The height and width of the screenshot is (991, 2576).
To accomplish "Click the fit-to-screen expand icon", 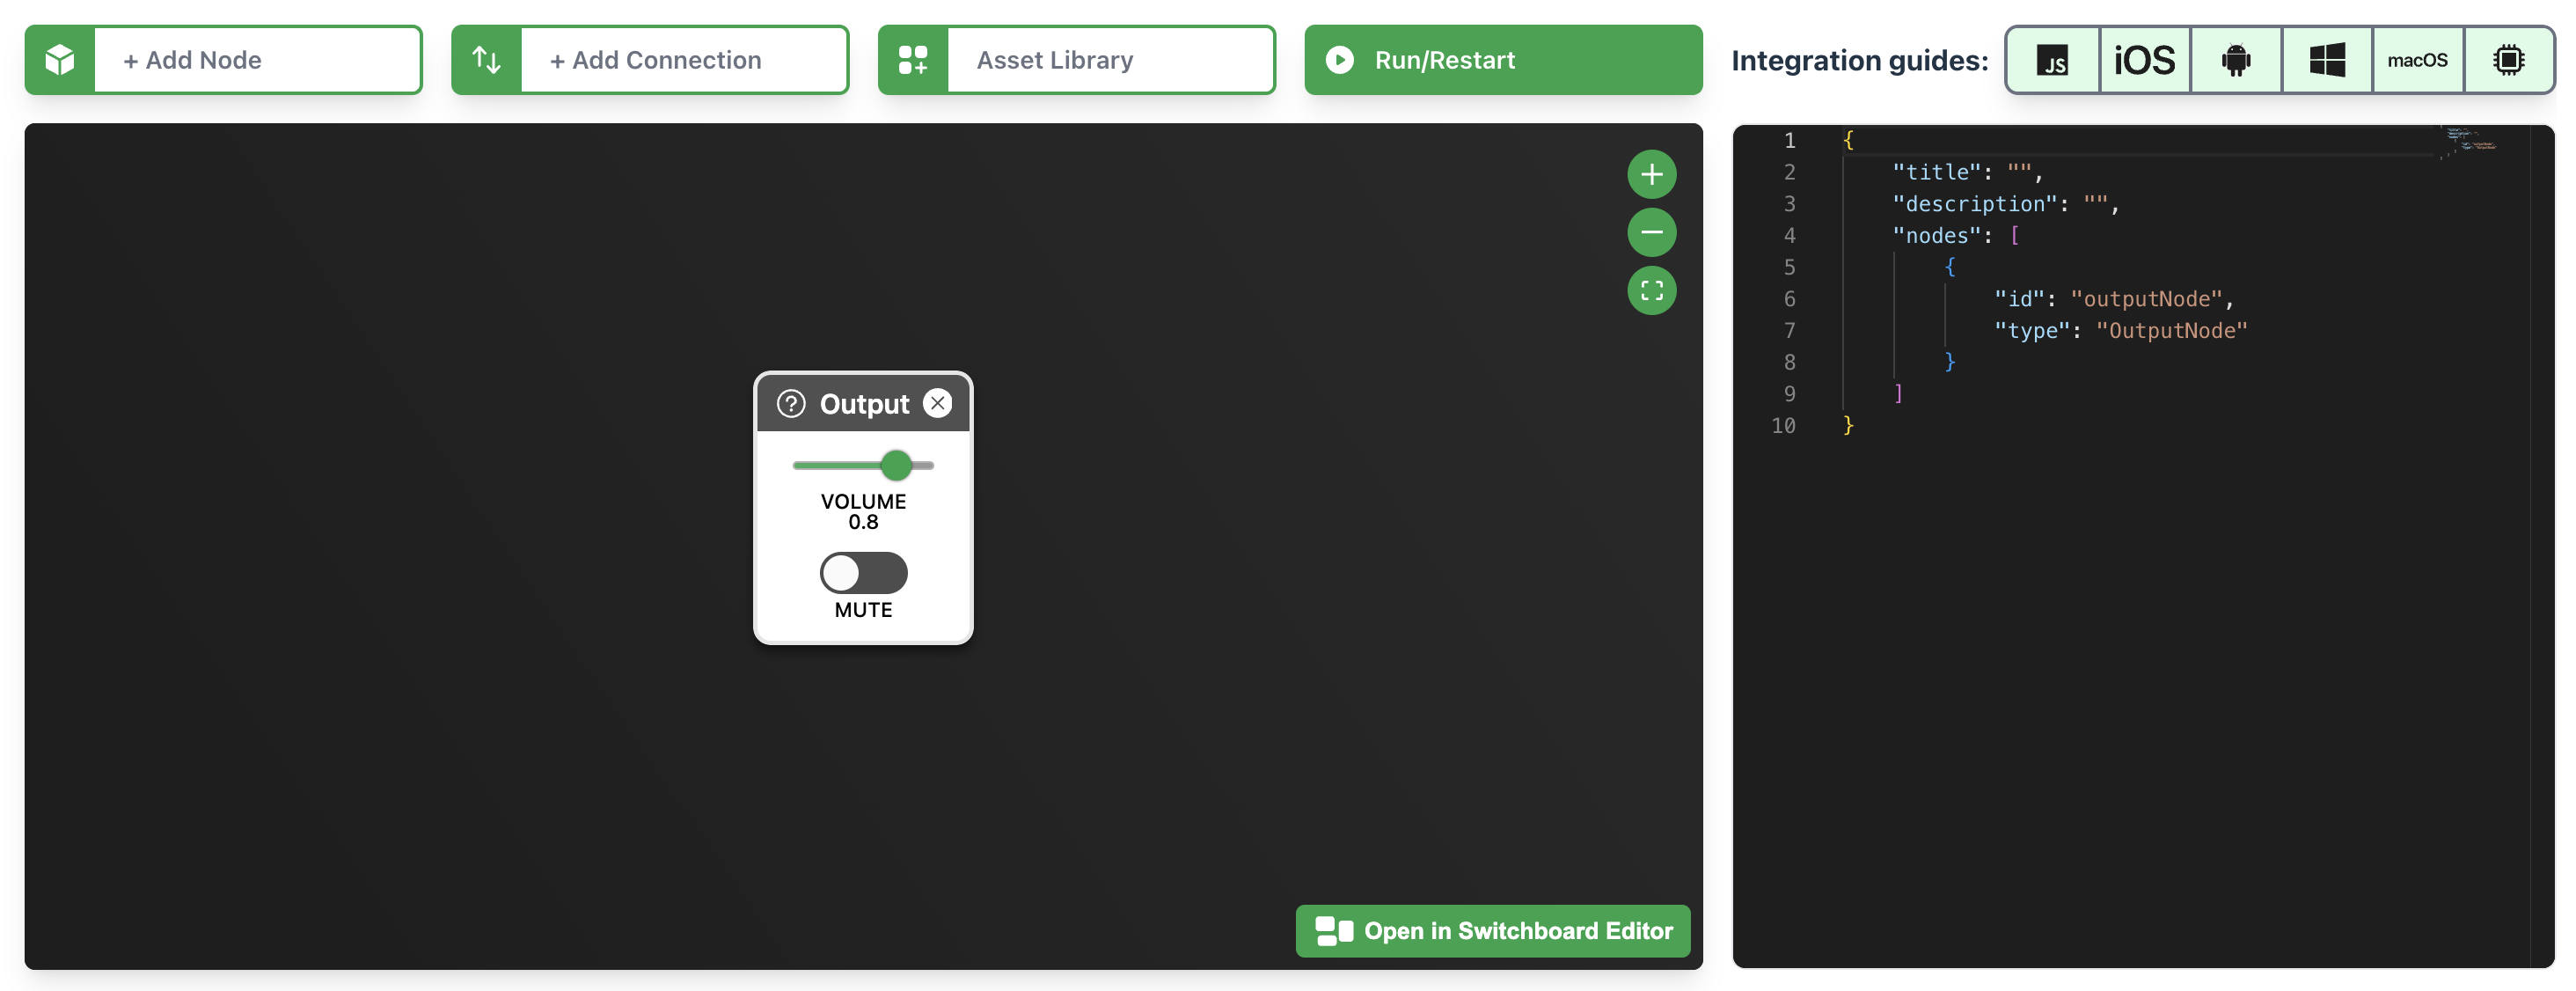I will tap(1653, 291).
